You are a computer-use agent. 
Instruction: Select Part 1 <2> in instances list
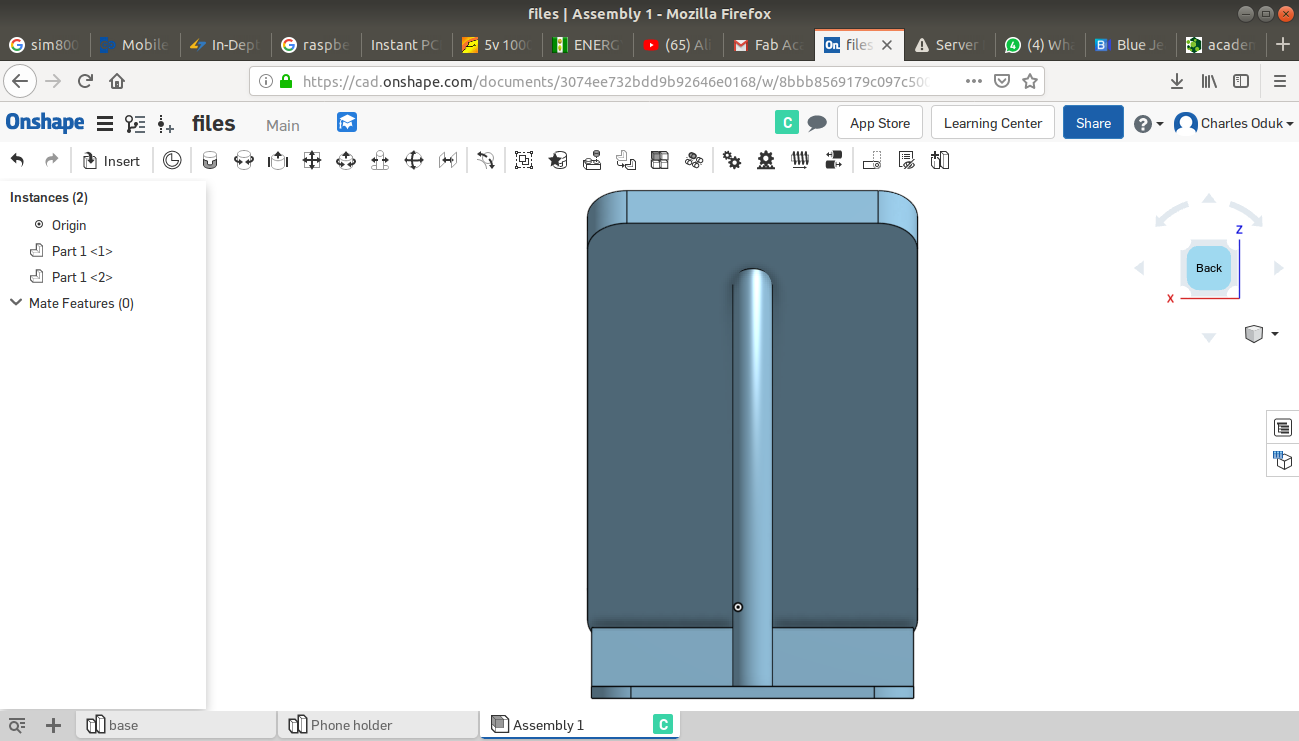[x=82, y=277]
